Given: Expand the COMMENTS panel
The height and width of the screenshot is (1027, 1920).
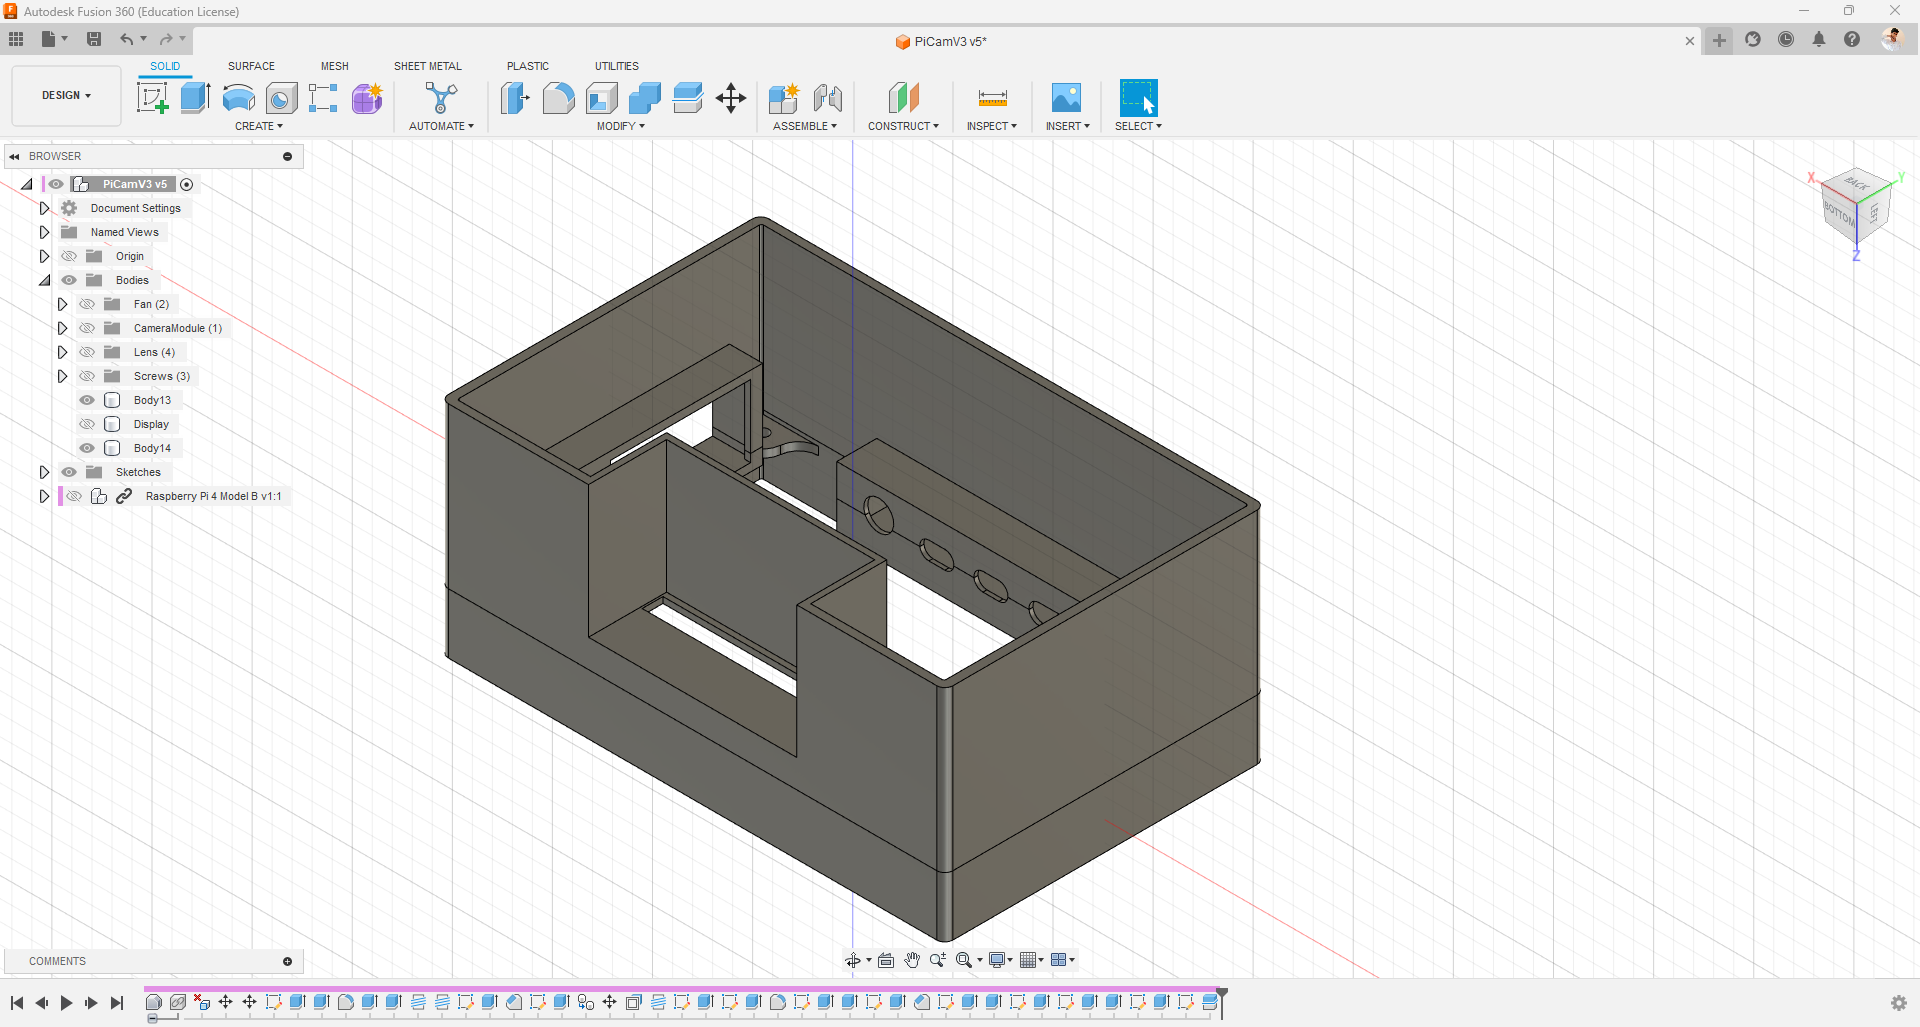Looking at the screenshot, I should (287, 961).
